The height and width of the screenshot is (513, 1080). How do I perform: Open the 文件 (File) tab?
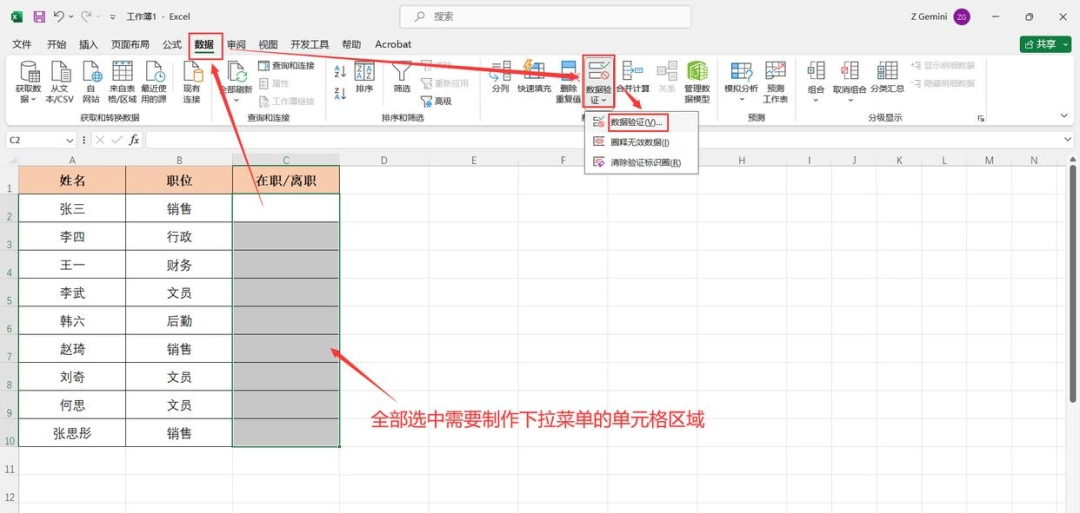coord(22,44)
